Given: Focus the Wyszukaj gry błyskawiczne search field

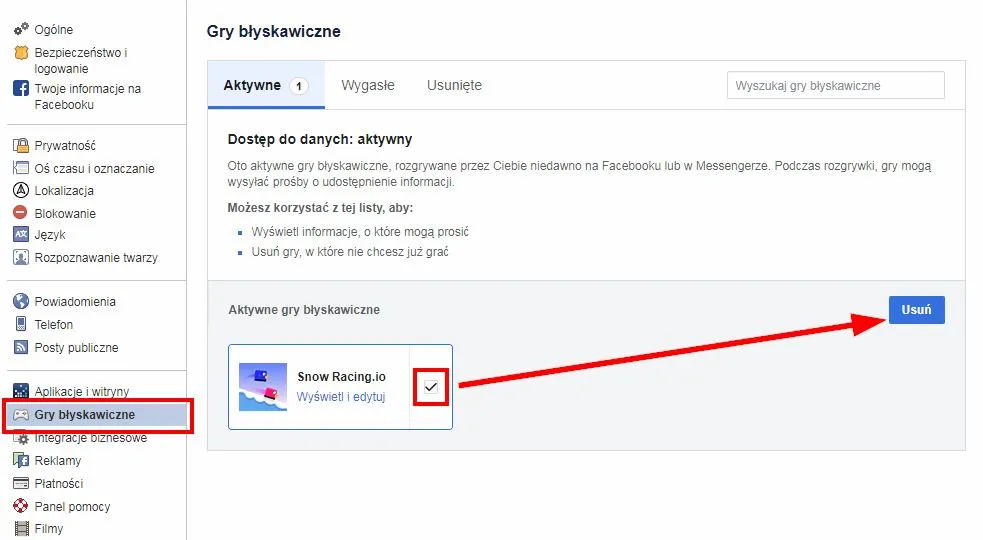Looking at the screenshot, I should click(x=836, y=85).
